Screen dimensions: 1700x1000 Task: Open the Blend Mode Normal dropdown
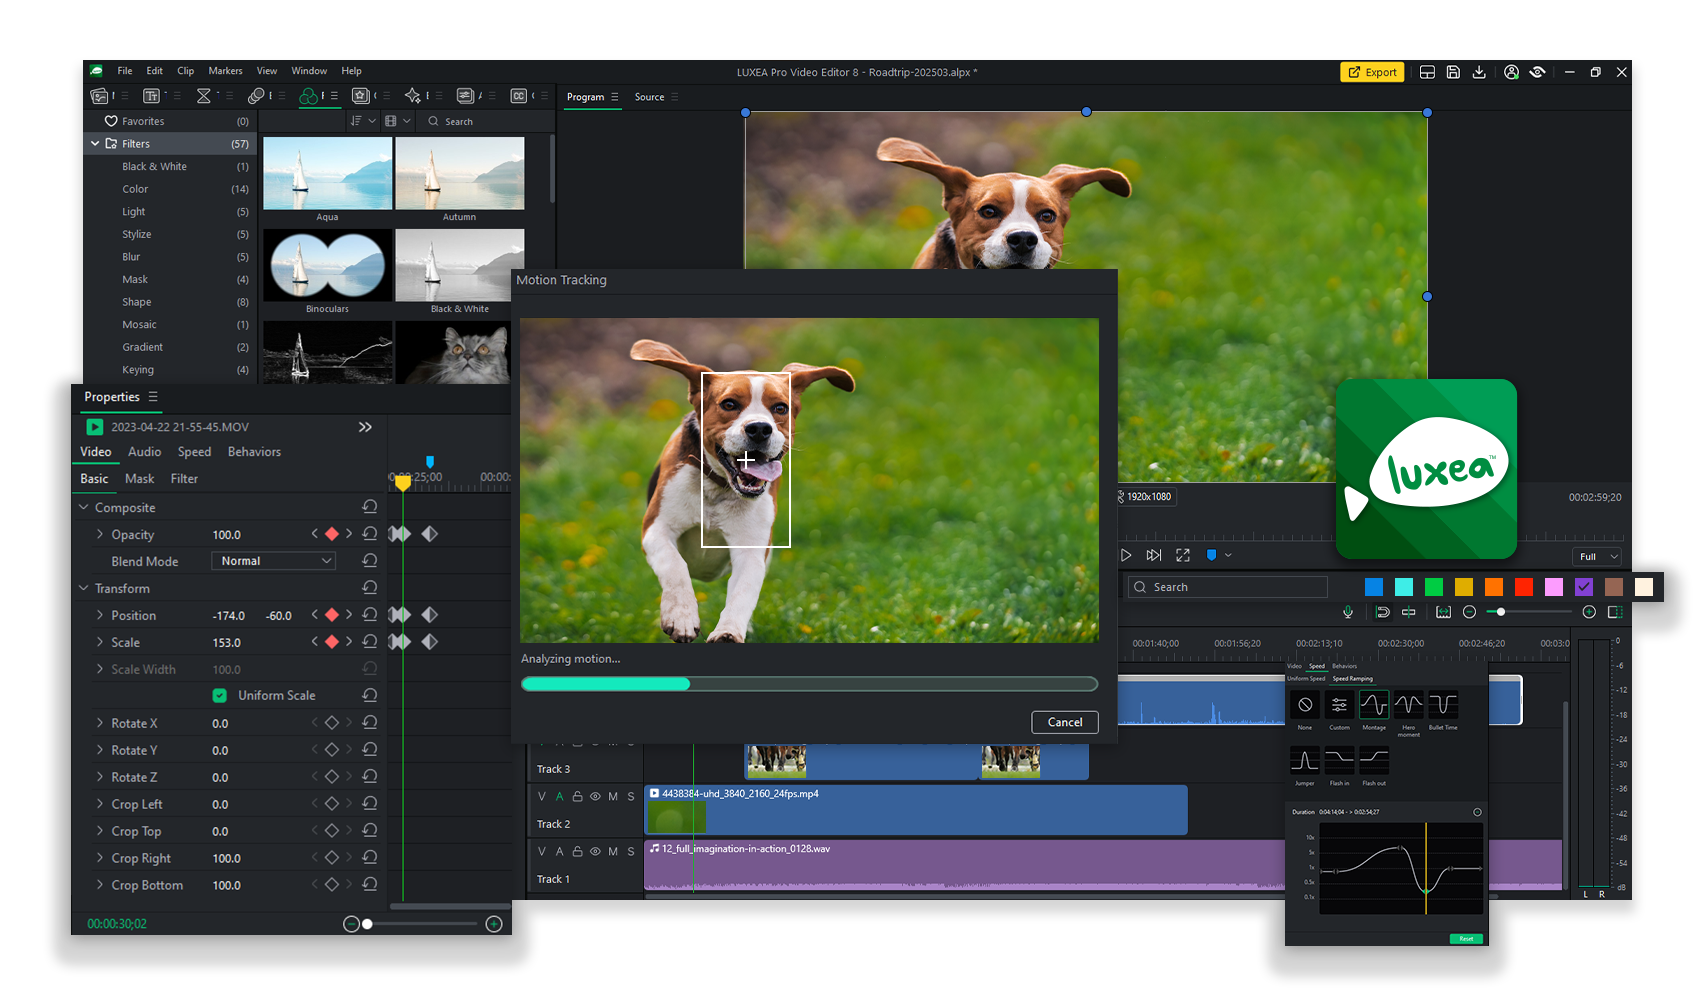273,561
